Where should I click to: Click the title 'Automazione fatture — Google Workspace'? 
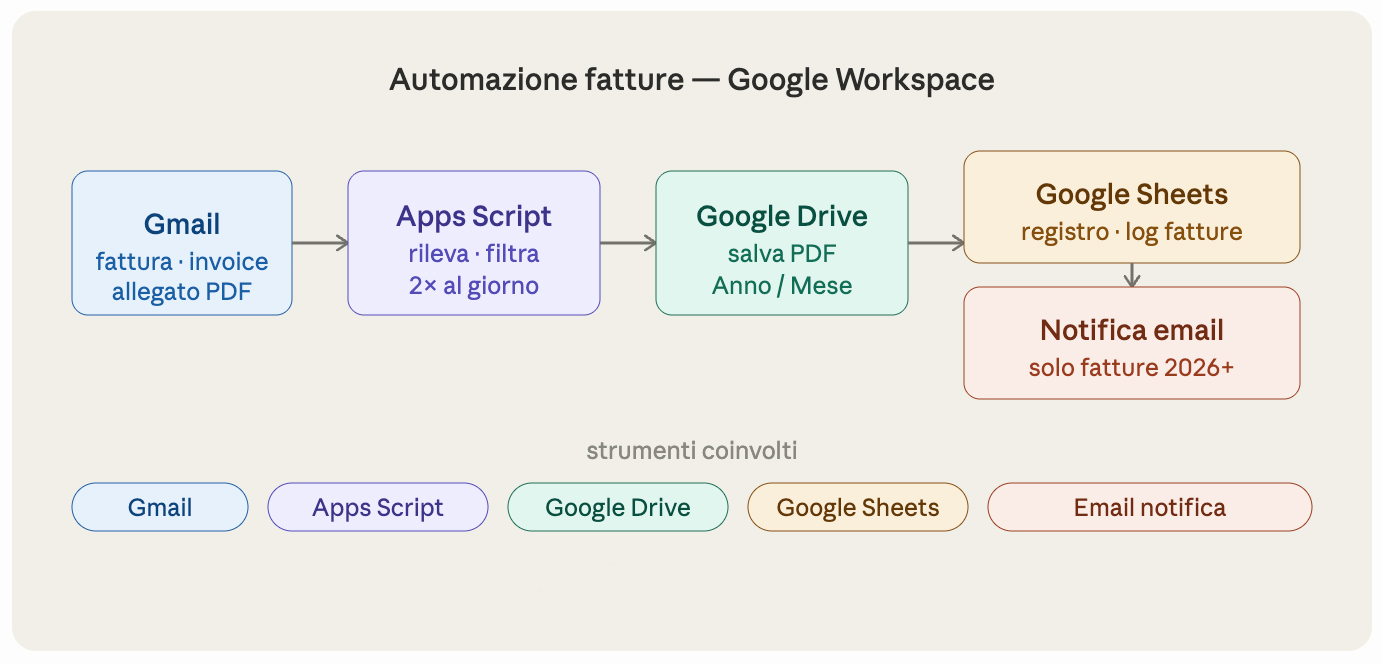[692, 79]
